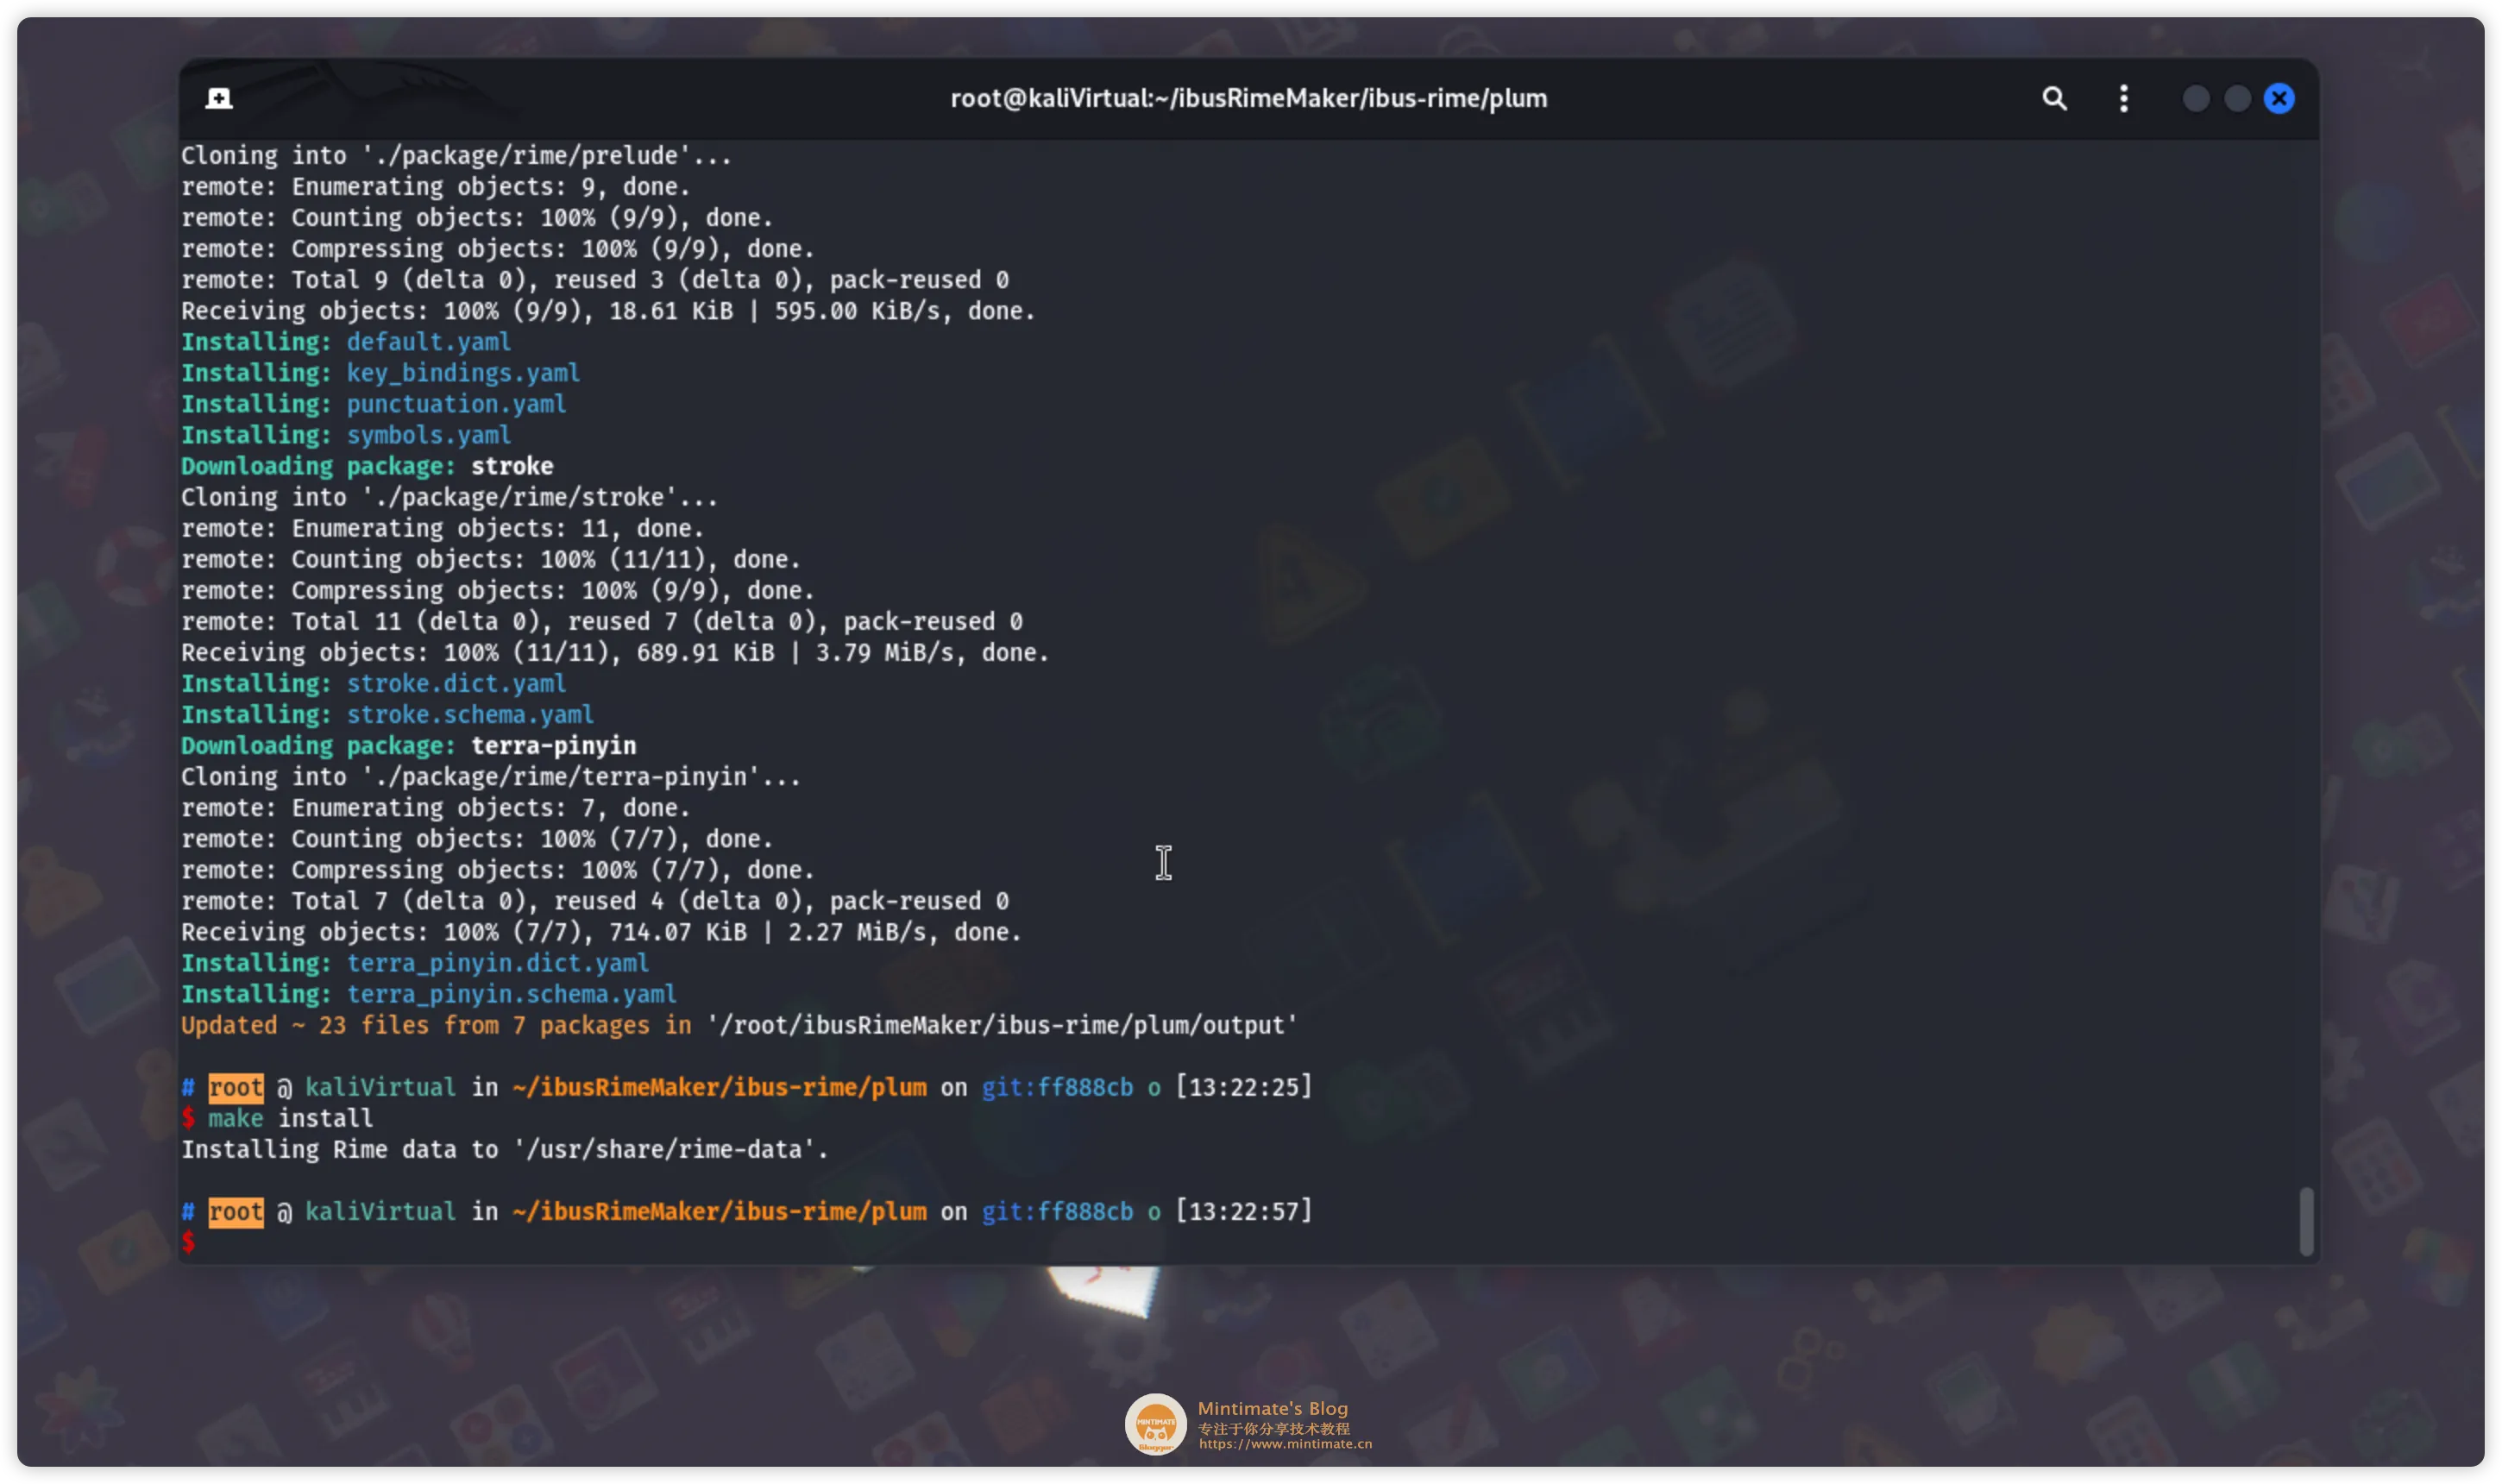This screenshot has width=2502, height=1484.
Task: Click "Cloning into './package/rime/terra-pinyin'" line
Action: click(x=491, y=776)
